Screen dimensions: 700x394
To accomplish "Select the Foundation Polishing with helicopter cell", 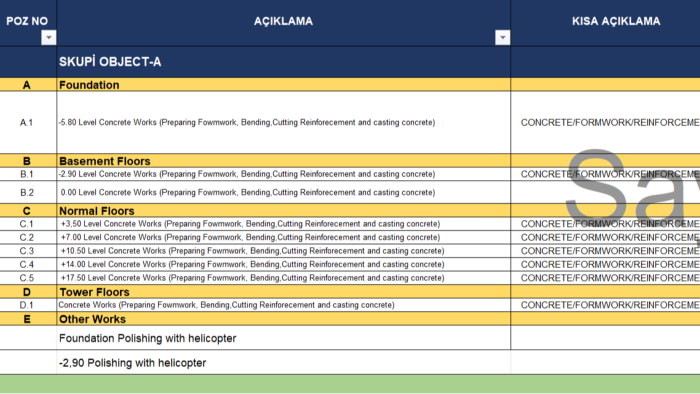I will 283,338.
